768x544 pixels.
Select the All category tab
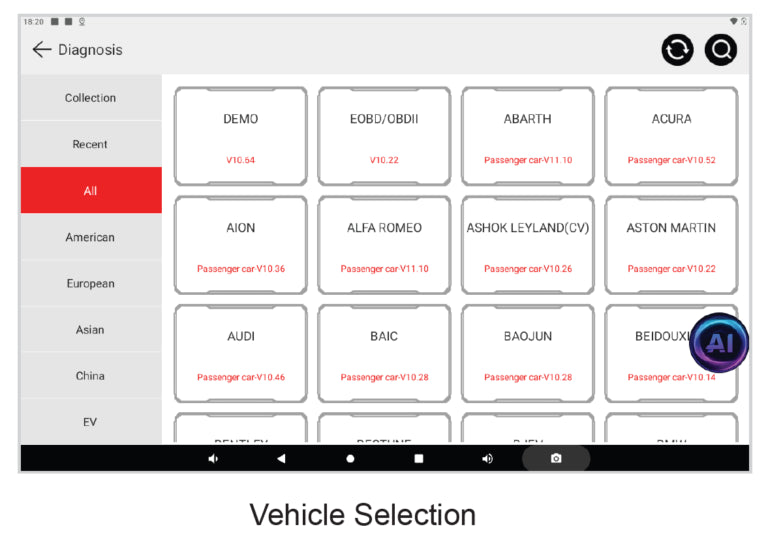pyautogui.click(x=91, y=190)
